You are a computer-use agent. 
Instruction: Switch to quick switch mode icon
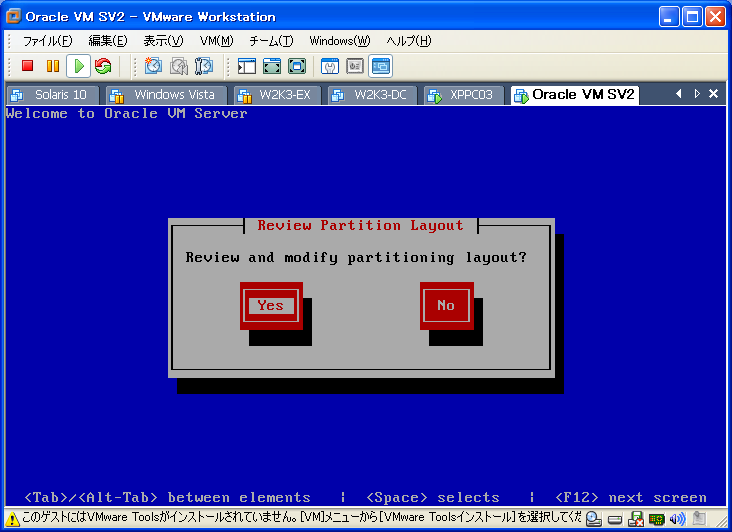coord(272,66)
